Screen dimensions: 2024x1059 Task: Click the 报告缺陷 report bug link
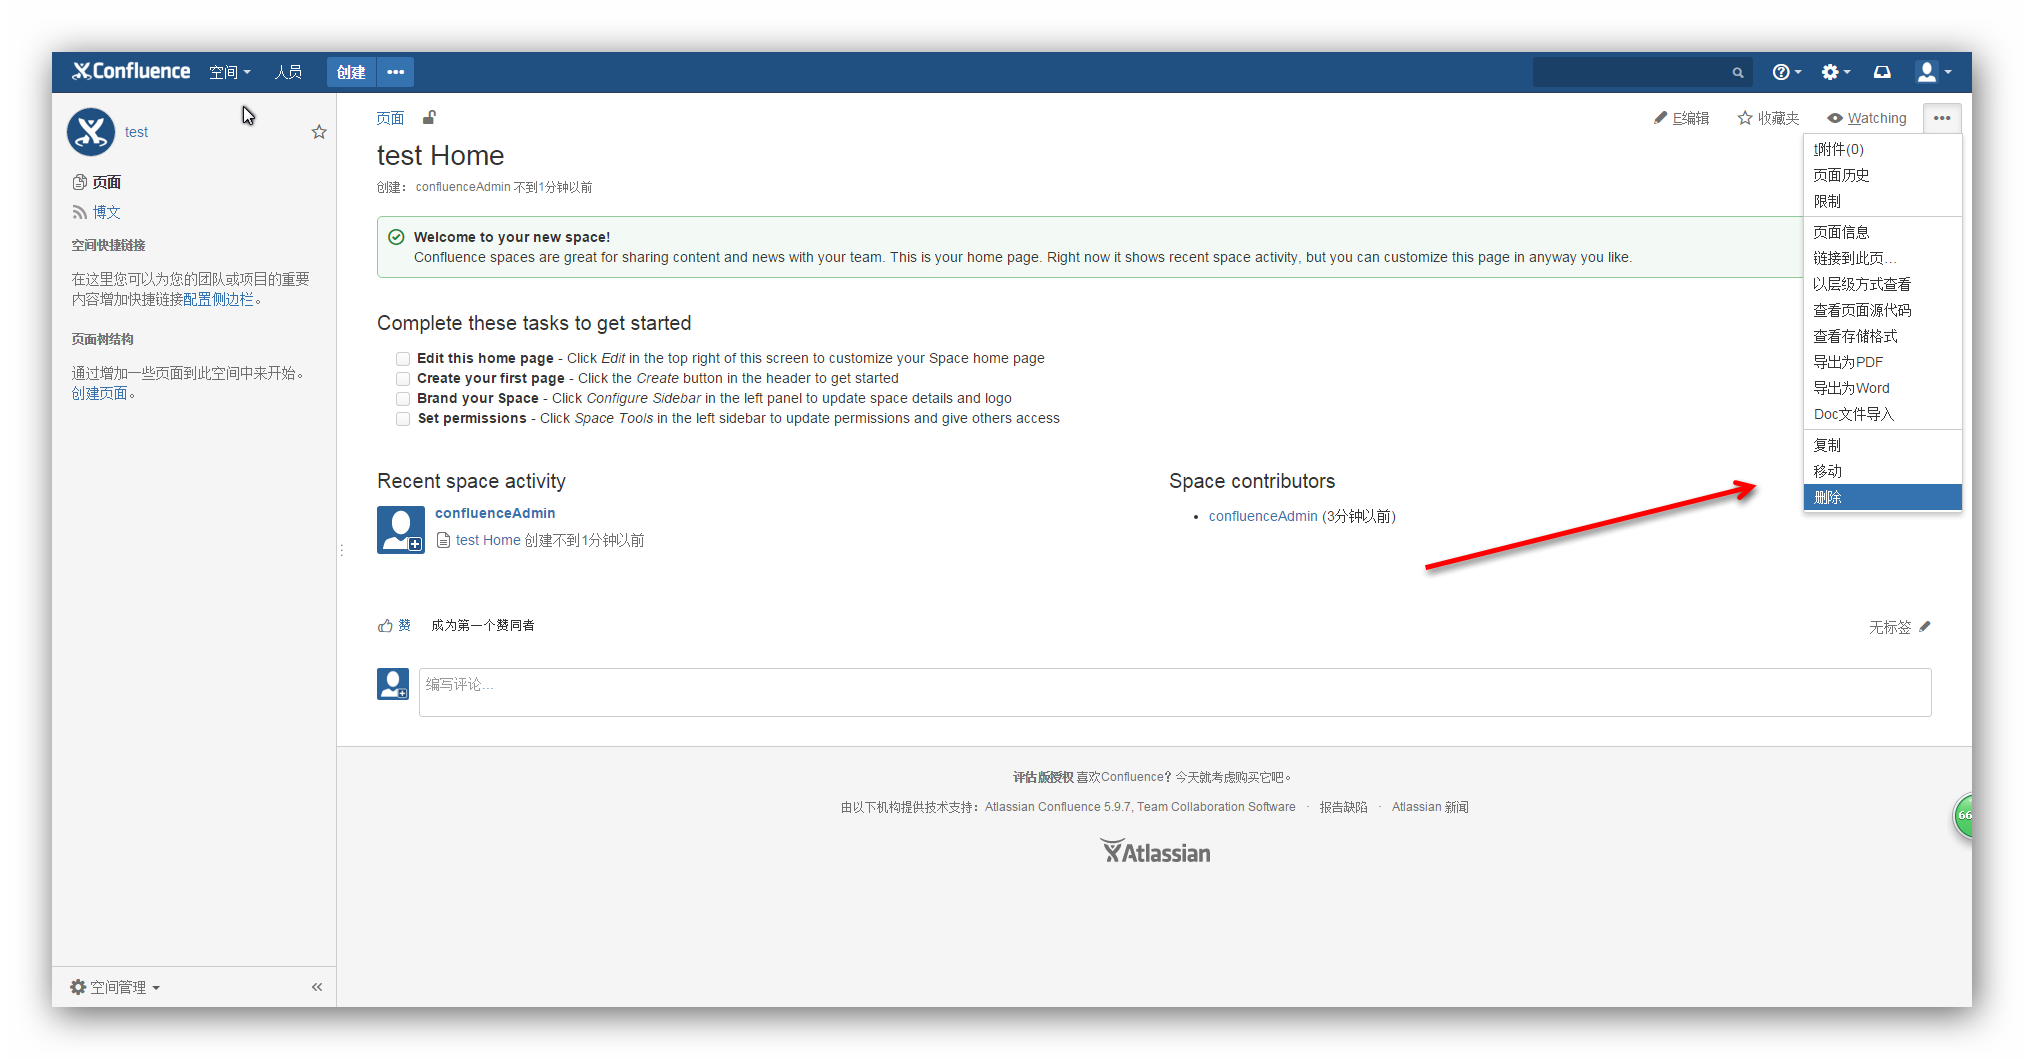click(1343, 807)
